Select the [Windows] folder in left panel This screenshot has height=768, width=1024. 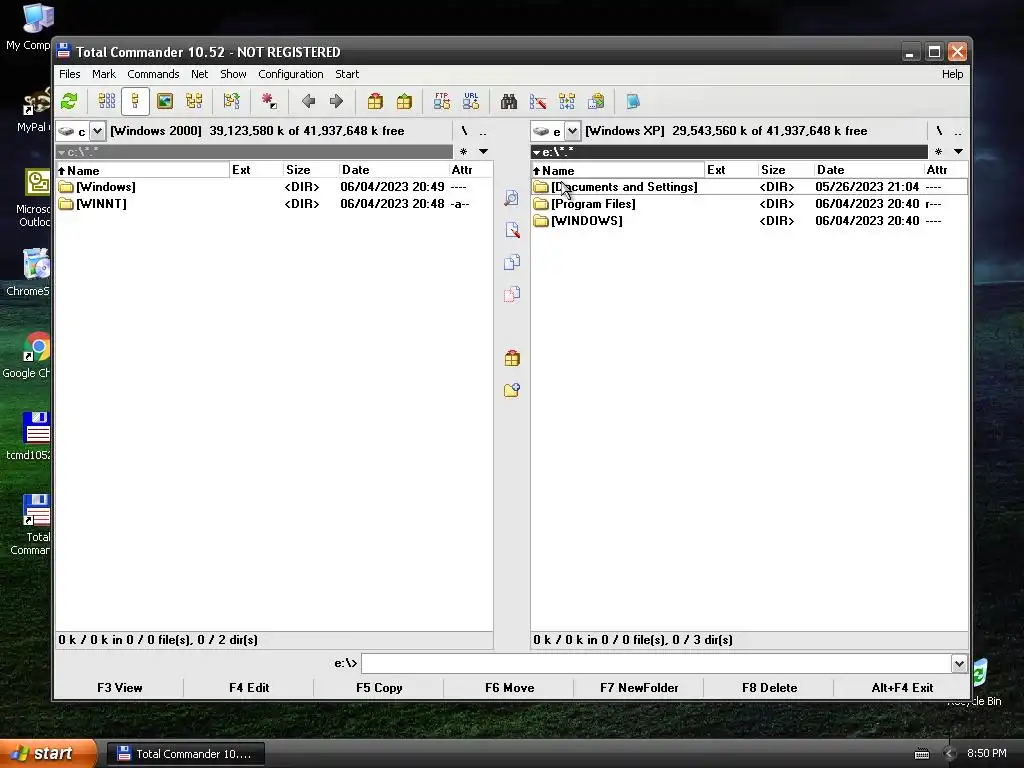[x=274, y=187]
